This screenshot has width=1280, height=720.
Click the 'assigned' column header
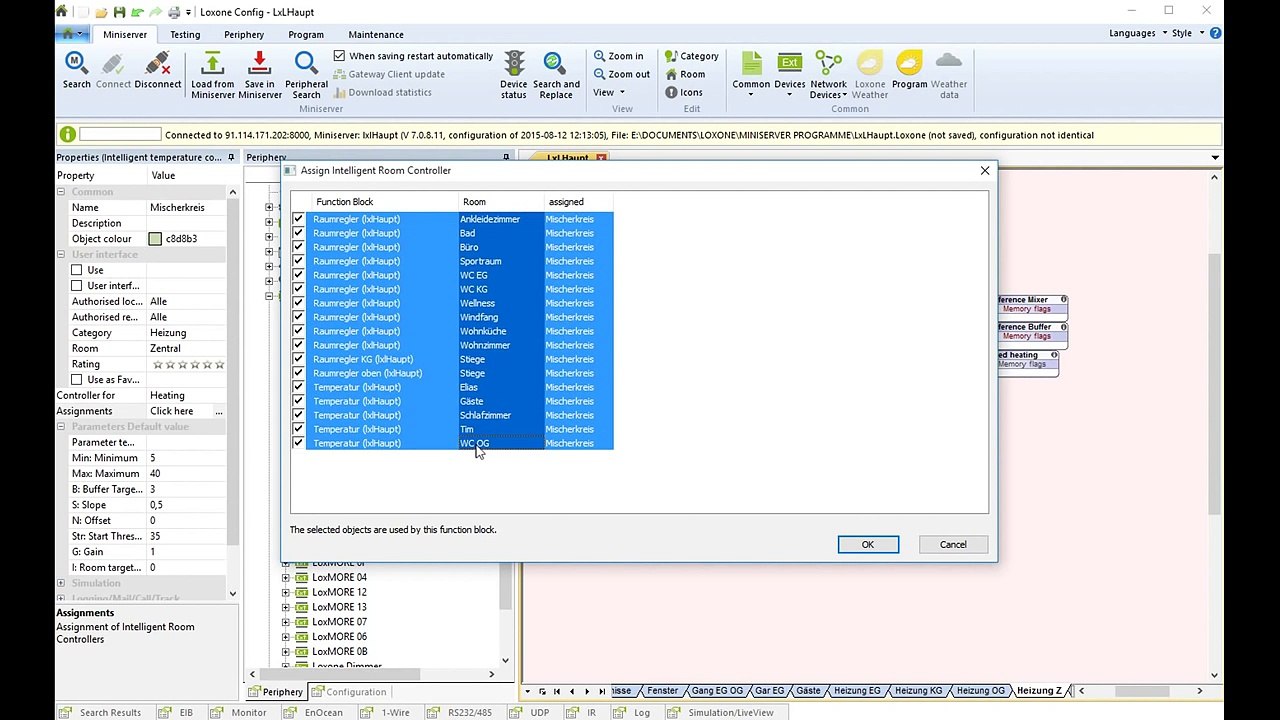click(x=579, y=202)
